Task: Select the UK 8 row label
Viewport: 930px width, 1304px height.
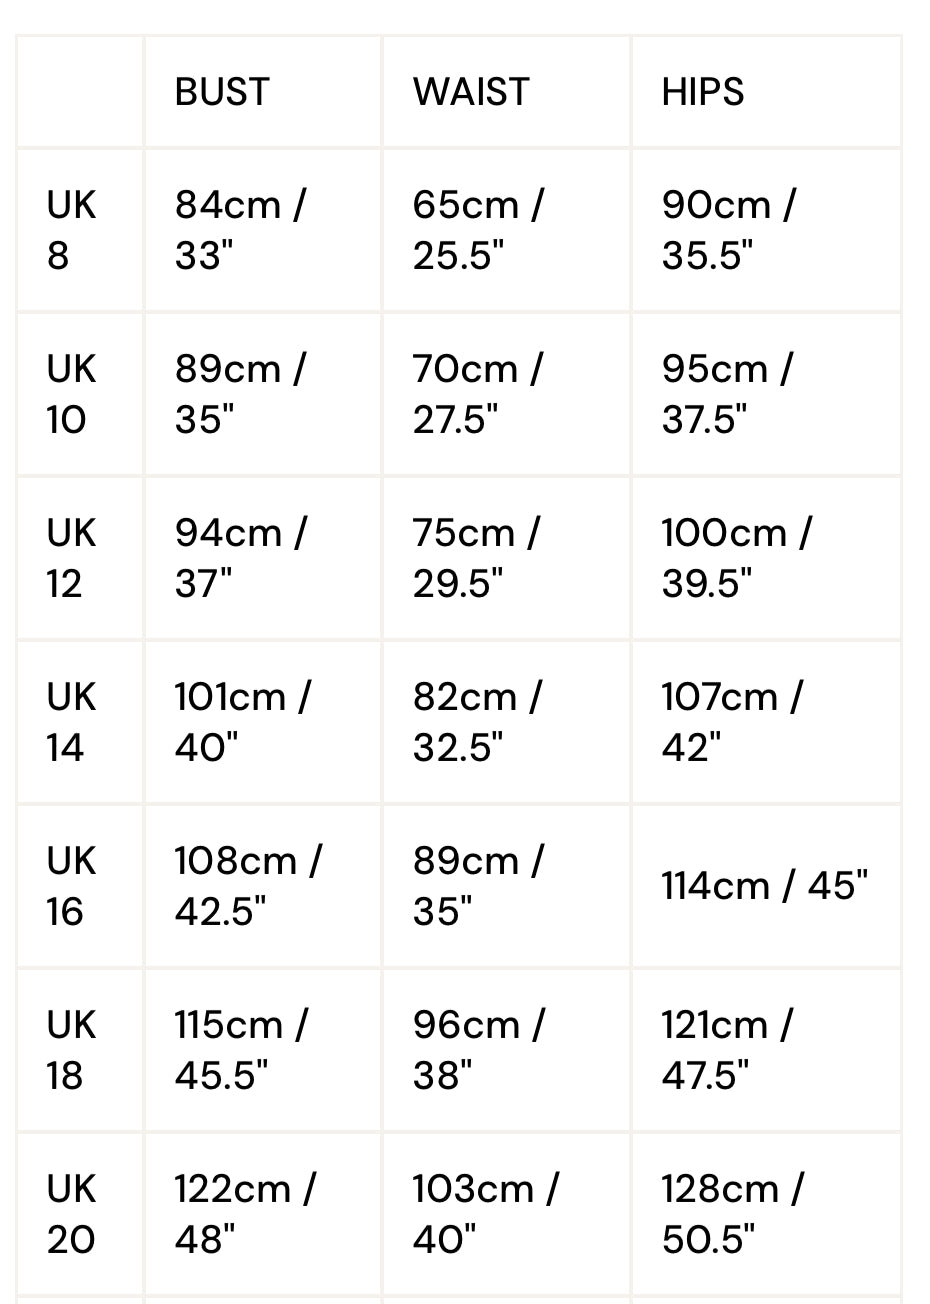Action: click(x=71, y=230)
